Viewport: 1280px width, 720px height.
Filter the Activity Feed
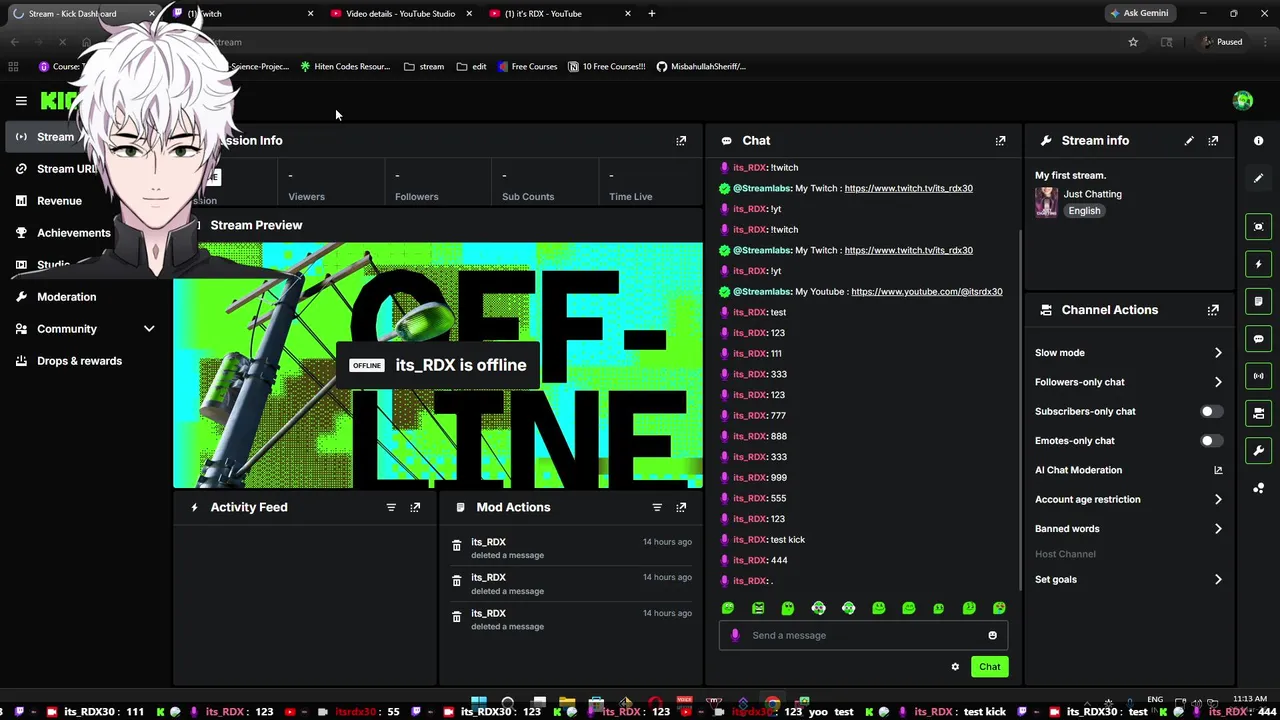[x=391, y=507]
